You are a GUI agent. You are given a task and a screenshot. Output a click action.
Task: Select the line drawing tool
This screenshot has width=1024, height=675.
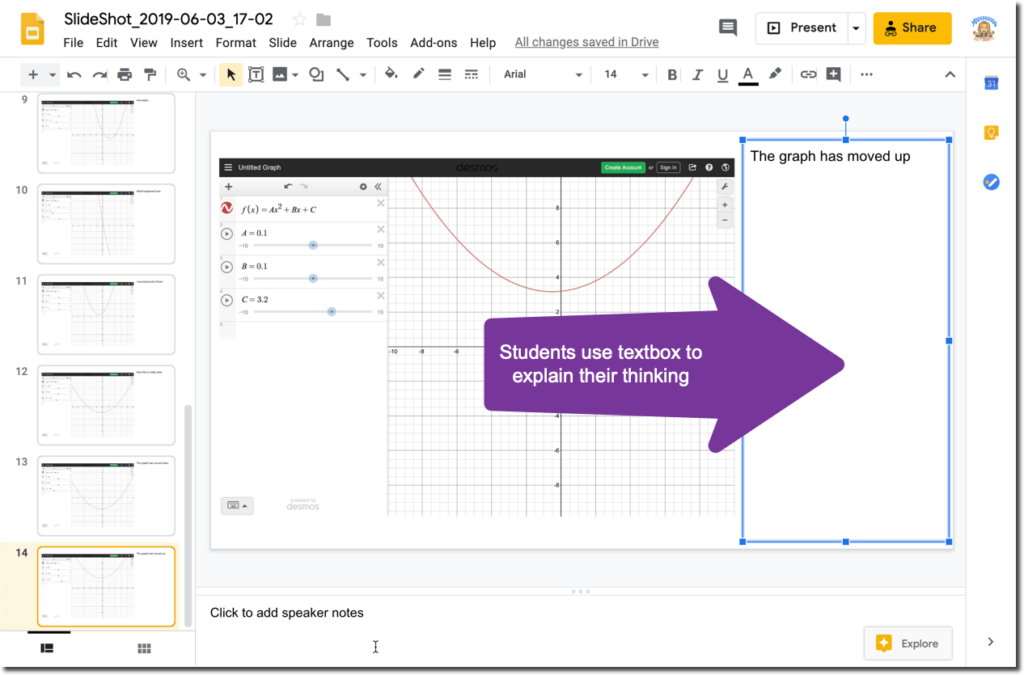click(x=345, y=74)
